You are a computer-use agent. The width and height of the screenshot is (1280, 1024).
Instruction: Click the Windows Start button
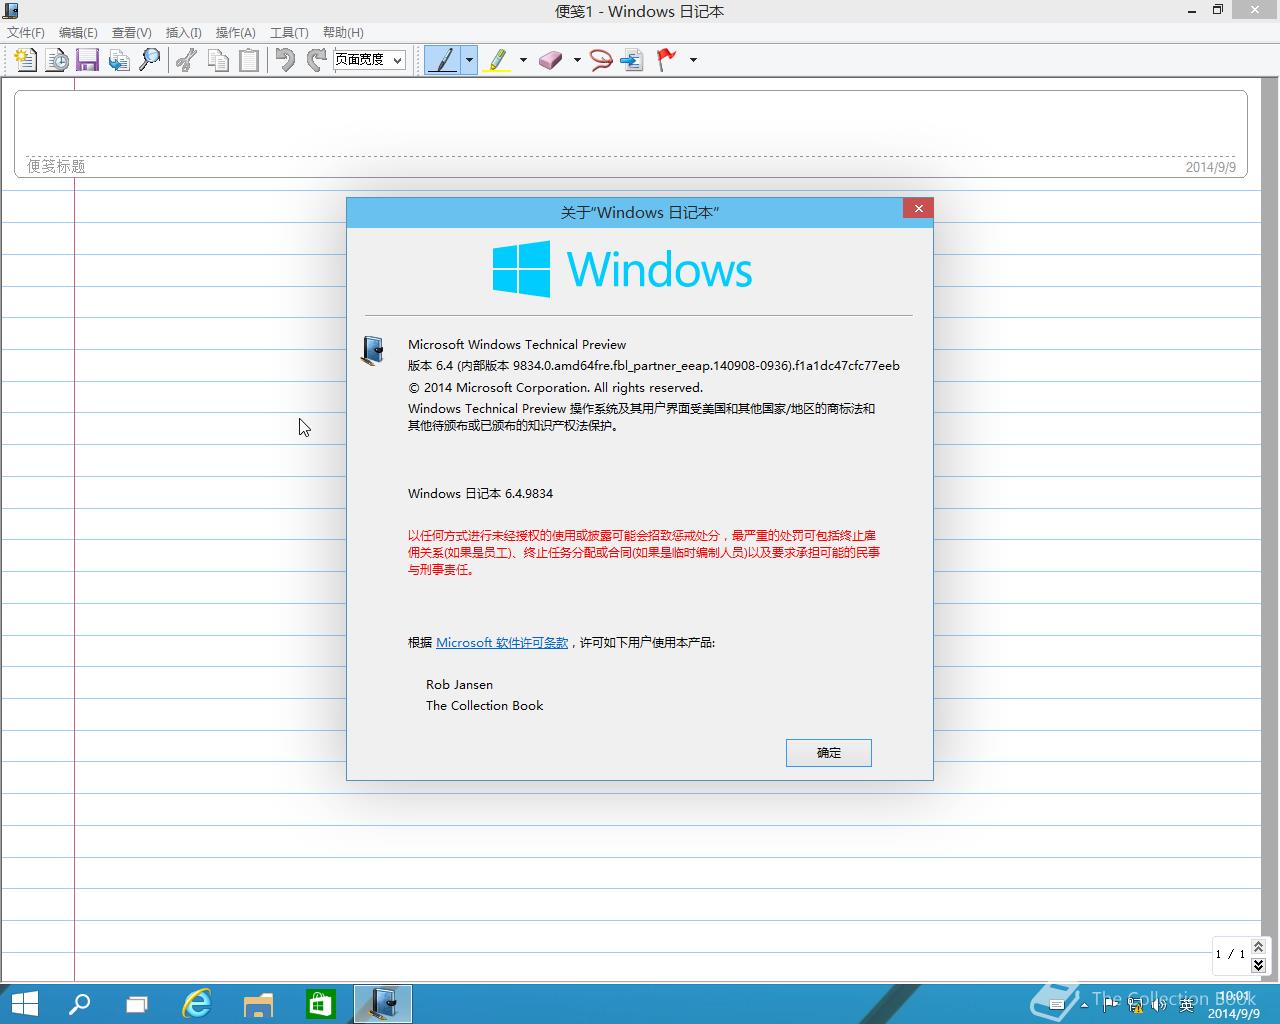24,1004
